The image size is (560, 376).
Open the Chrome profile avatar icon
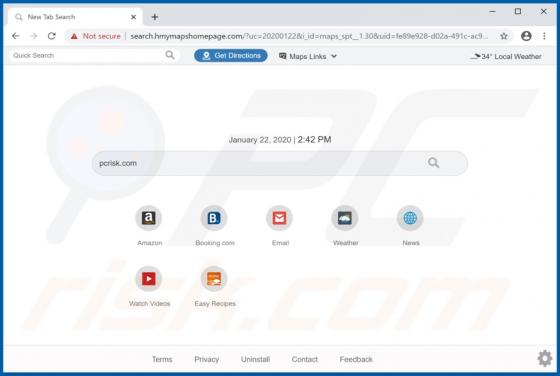[526, 36]
